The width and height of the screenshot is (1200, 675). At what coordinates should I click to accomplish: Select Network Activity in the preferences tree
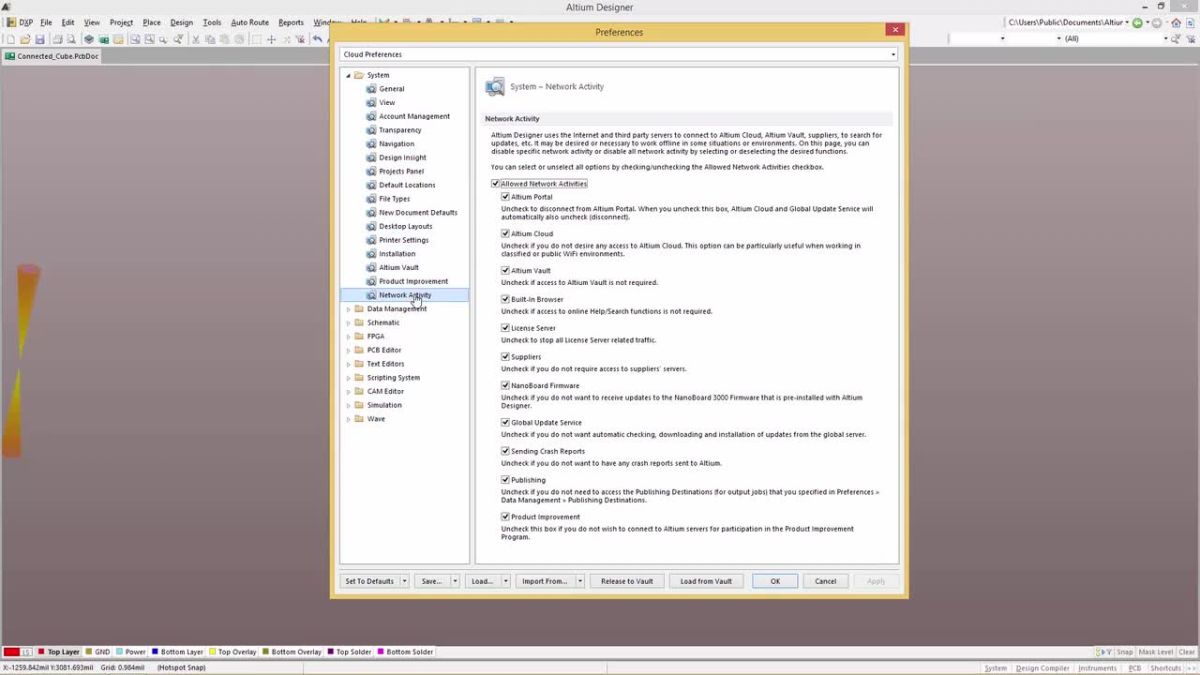click(x=406, y=294)
